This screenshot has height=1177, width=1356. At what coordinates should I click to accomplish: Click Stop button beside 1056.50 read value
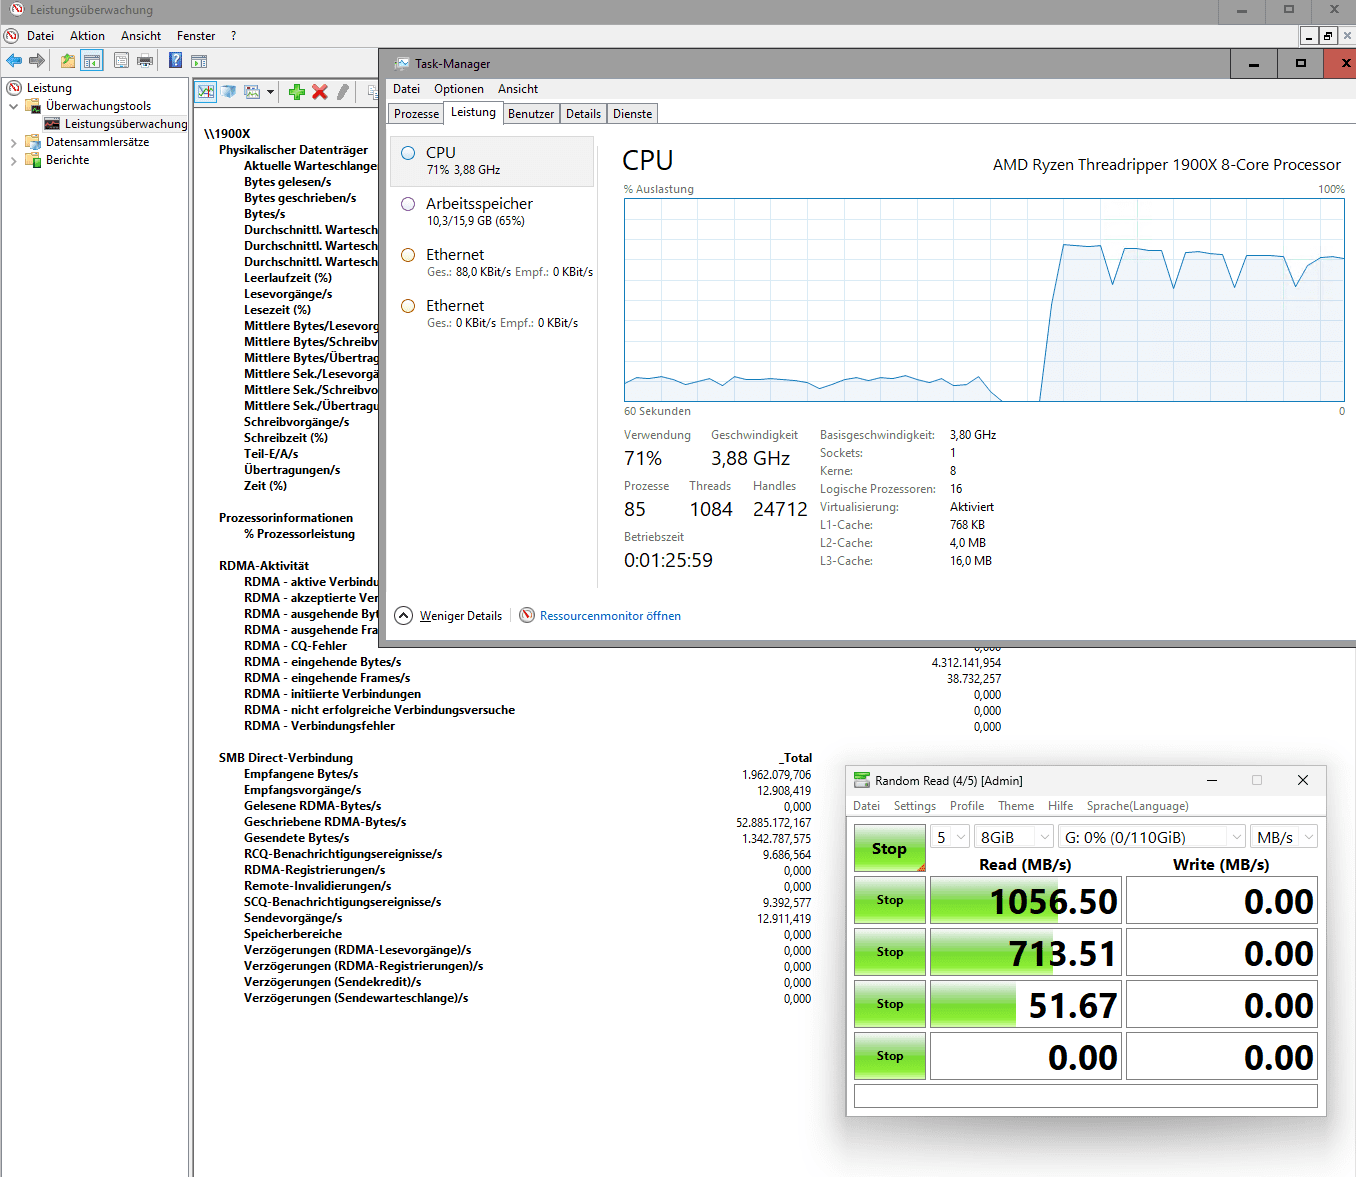tap(890, 900)
